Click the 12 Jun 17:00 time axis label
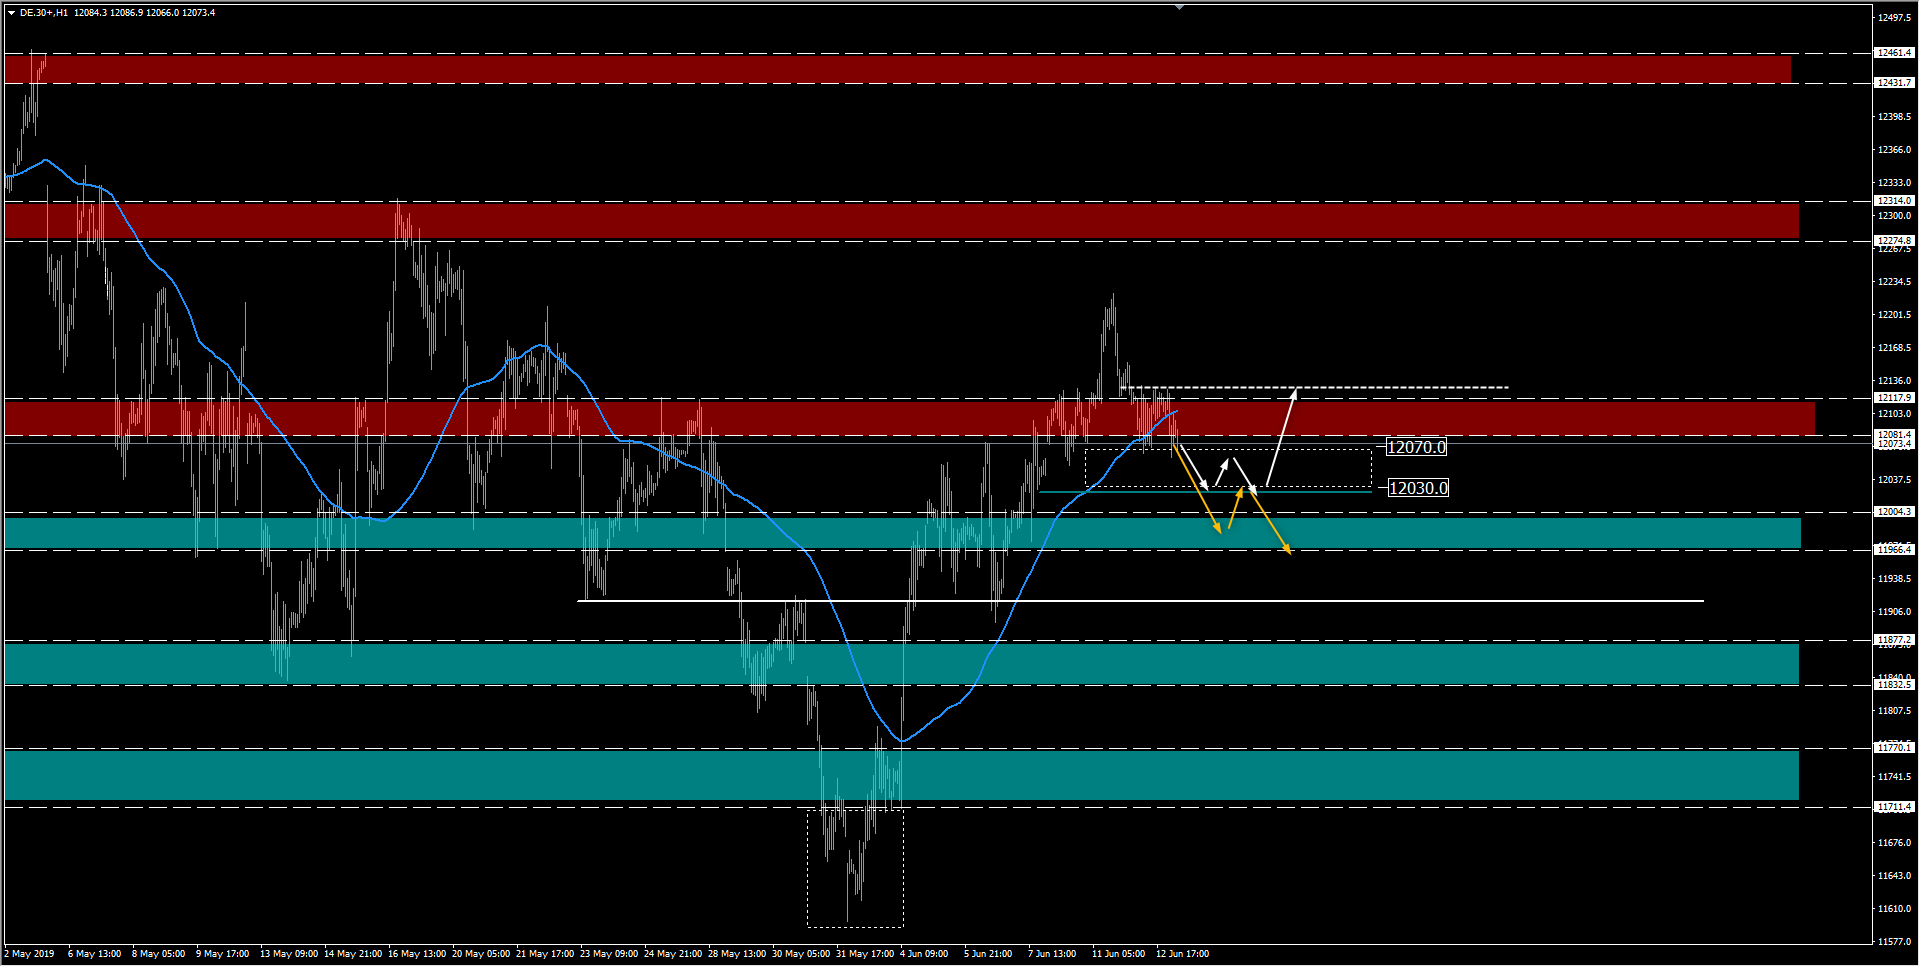Viewport: 1920px width, 967px height. pos(1182,954)
